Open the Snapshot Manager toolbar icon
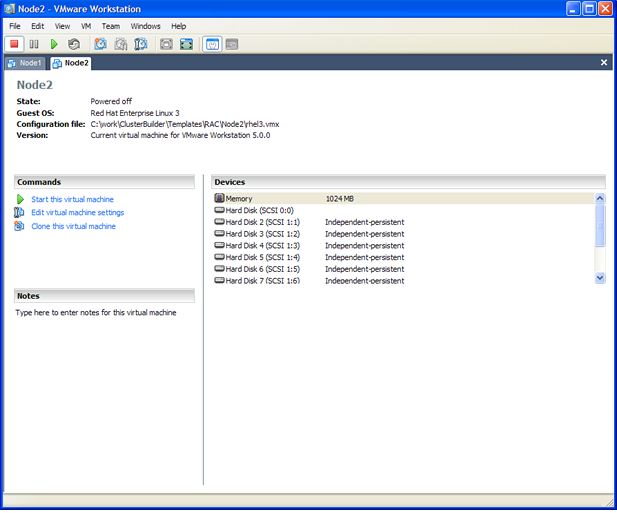The image size is (617, 513). click(x=140, y=44)
